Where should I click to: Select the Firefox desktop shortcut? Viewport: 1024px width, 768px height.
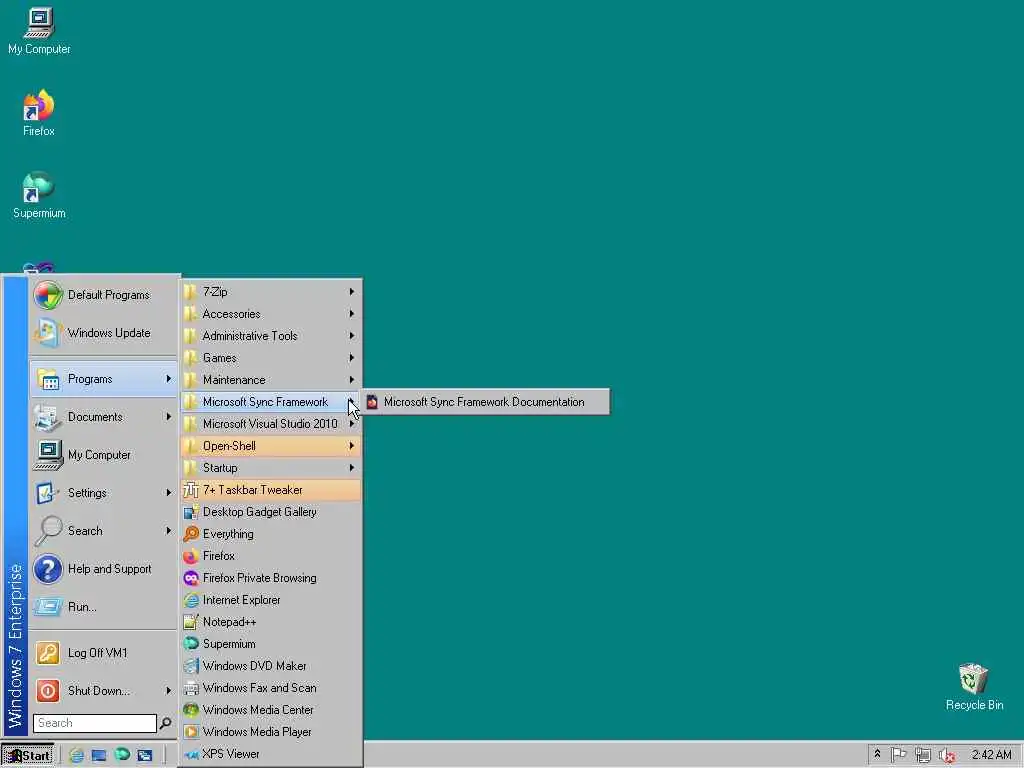click(39, 113)
